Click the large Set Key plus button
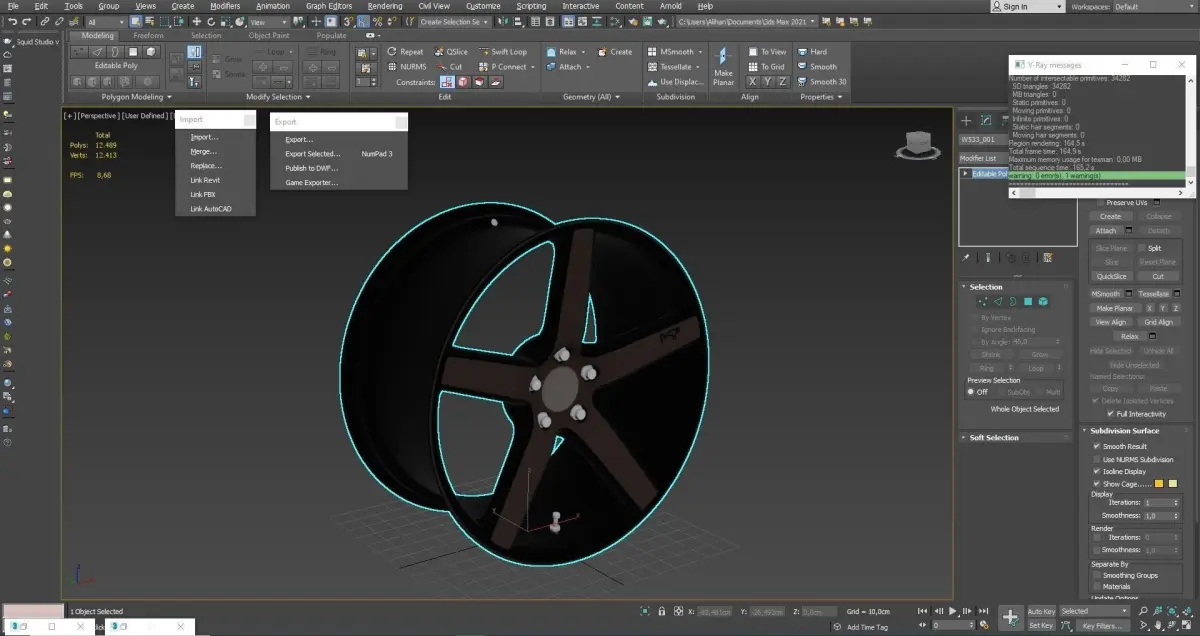This screenshot has height=636, width=1200. pos(1011,618)
